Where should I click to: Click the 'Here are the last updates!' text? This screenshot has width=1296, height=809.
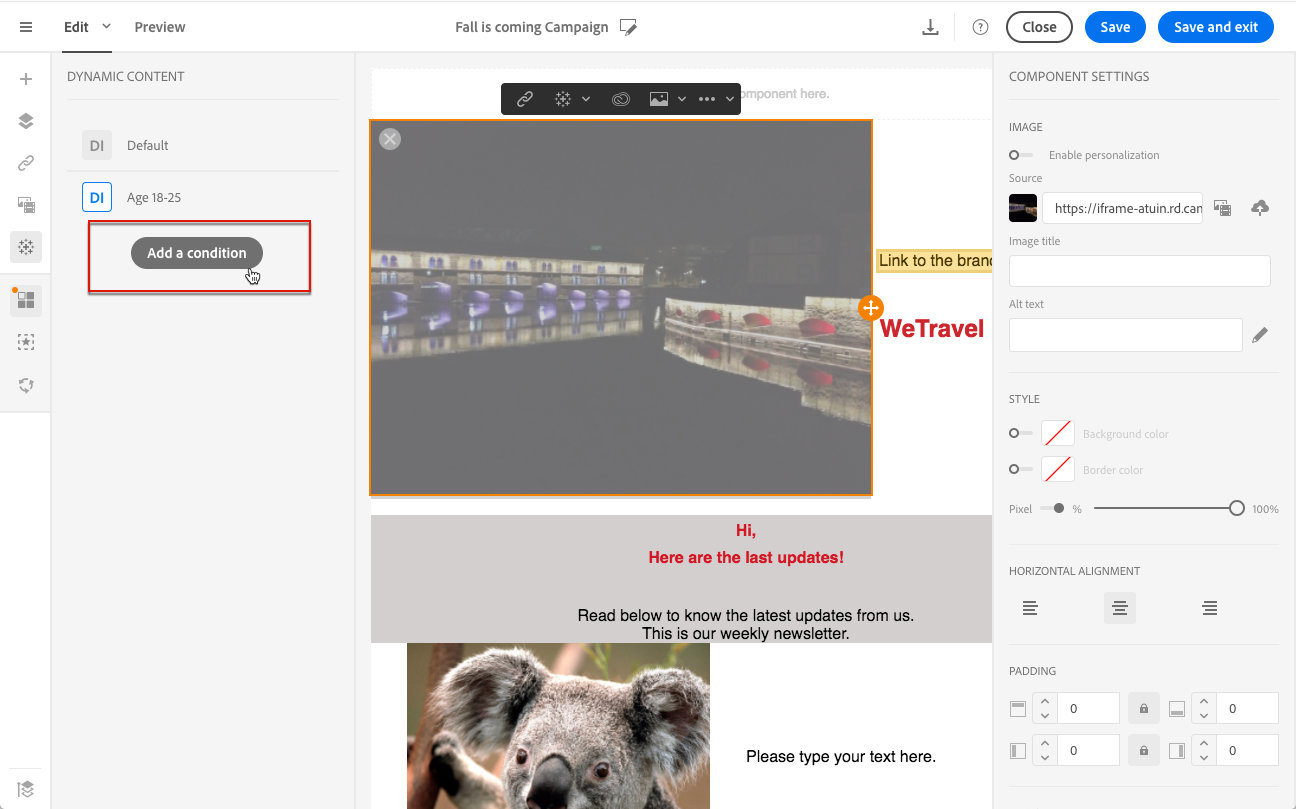[746, 558]
